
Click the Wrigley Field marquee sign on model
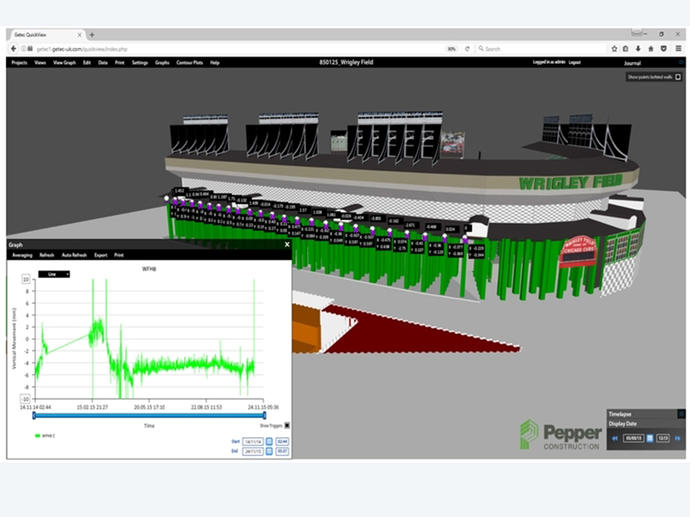coord(579,251)
